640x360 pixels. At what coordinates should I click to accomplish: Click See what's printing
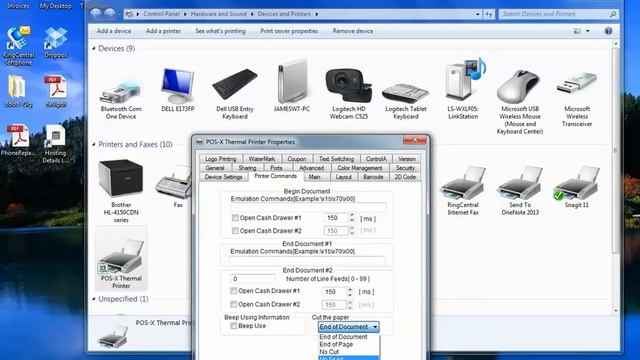click(x=220, y=31)
